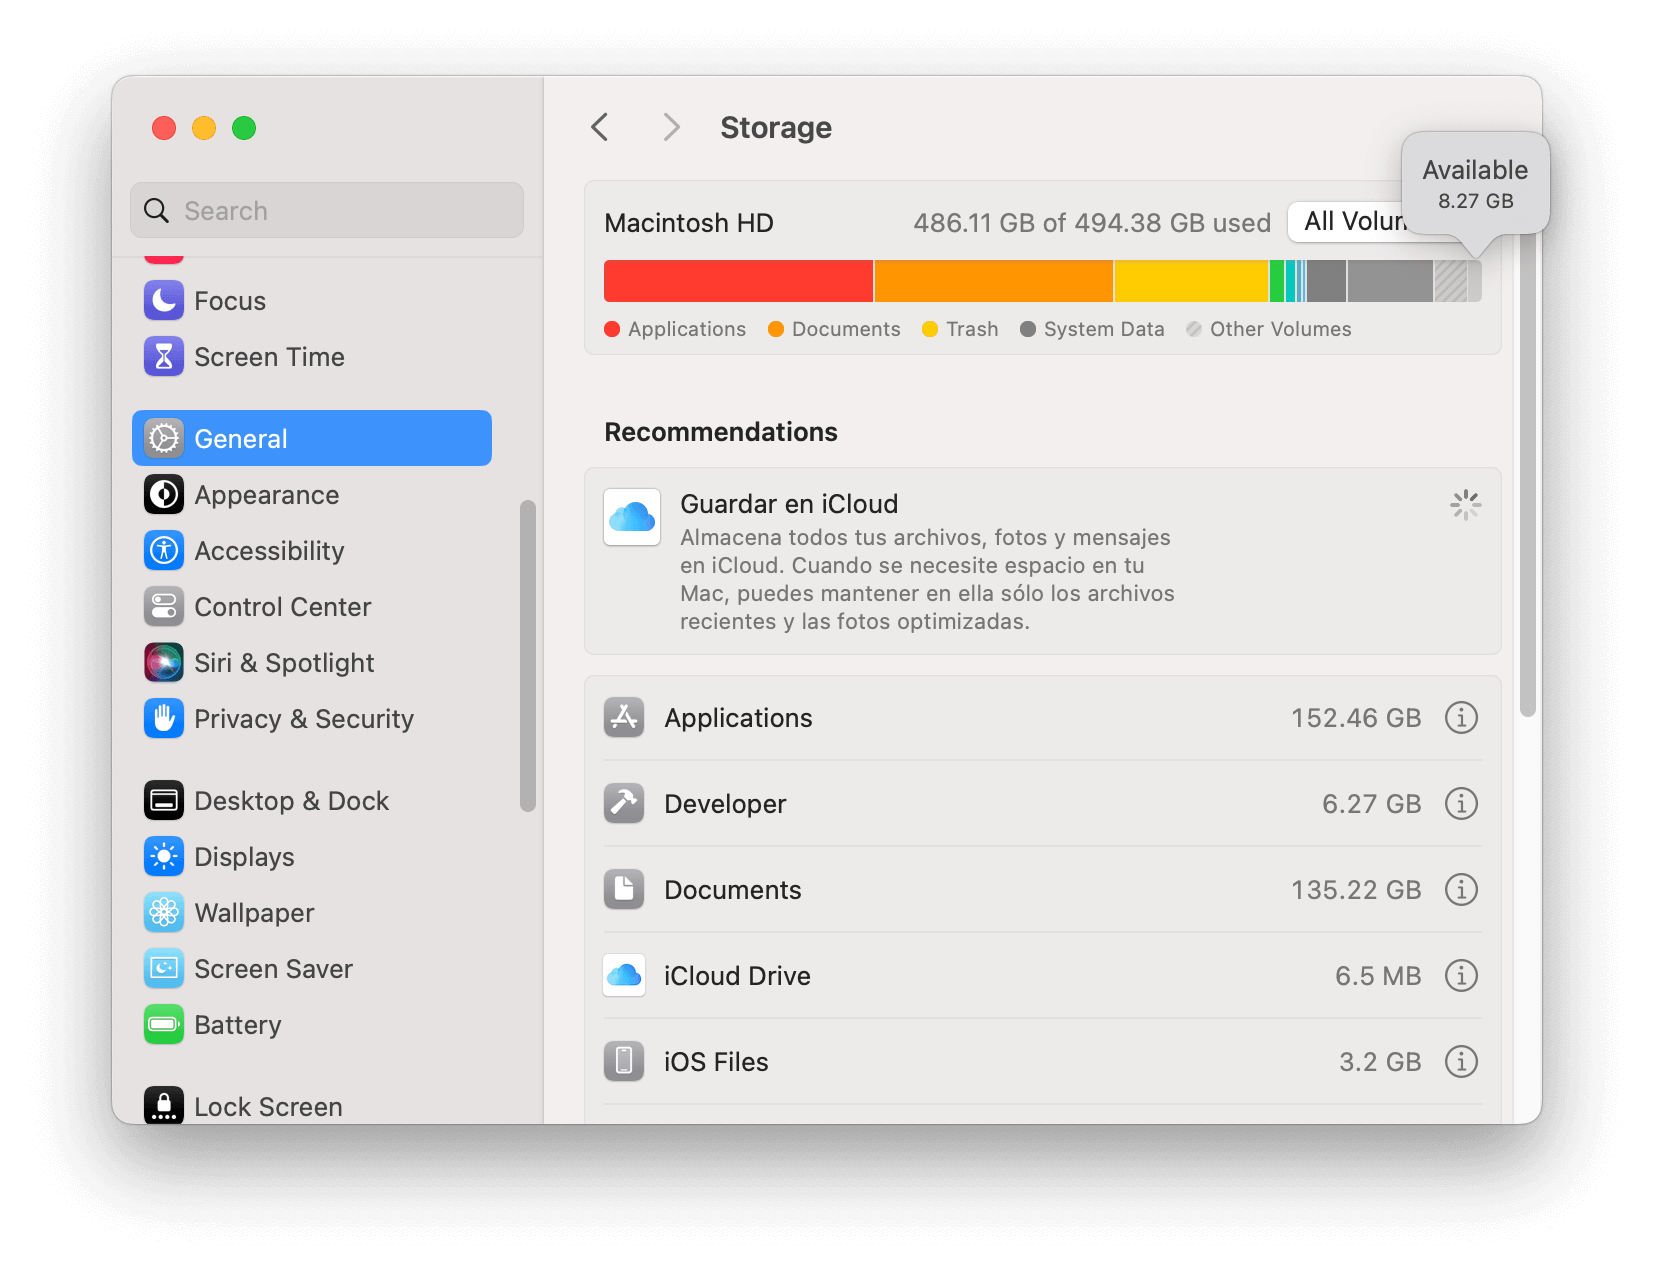The image size is (1654, 1272).
Task: Click the Guardar en iCloud title
Action: (x=789, y=503)
